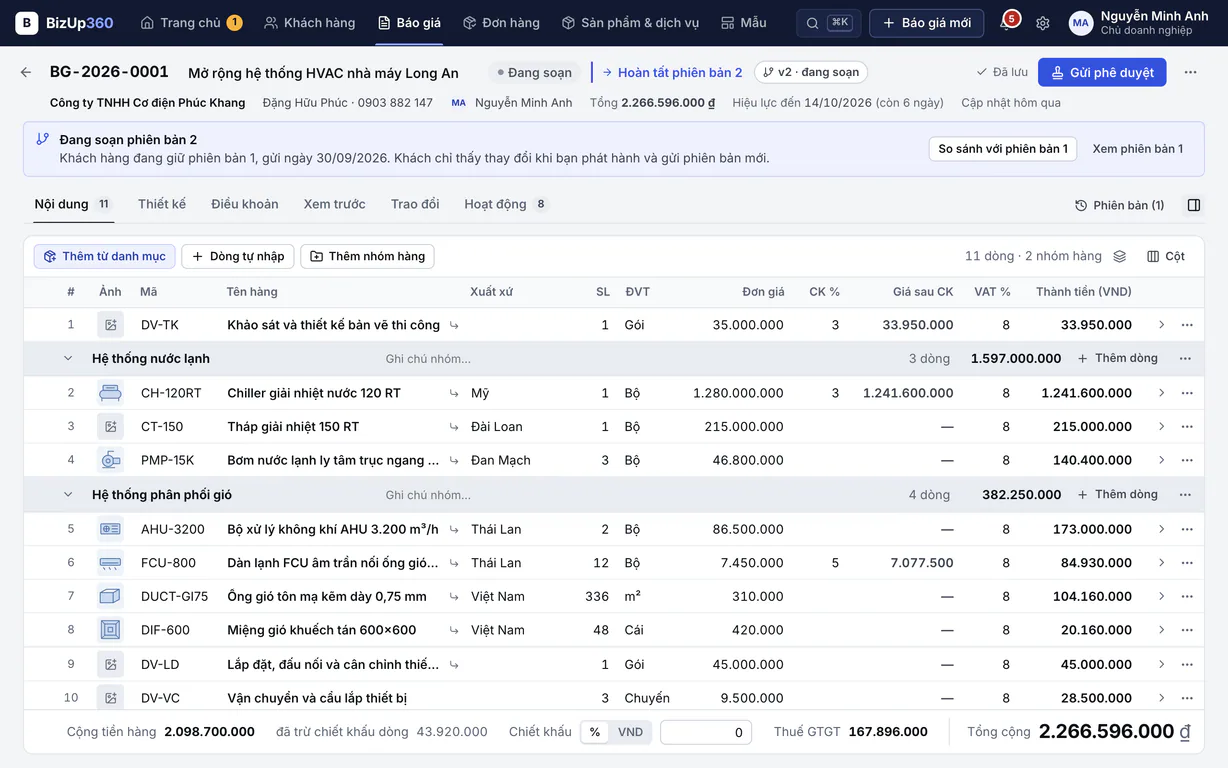
Task: Open the Nguyễn Minh Anh account menu
Action: click(x=1137, y=23)
